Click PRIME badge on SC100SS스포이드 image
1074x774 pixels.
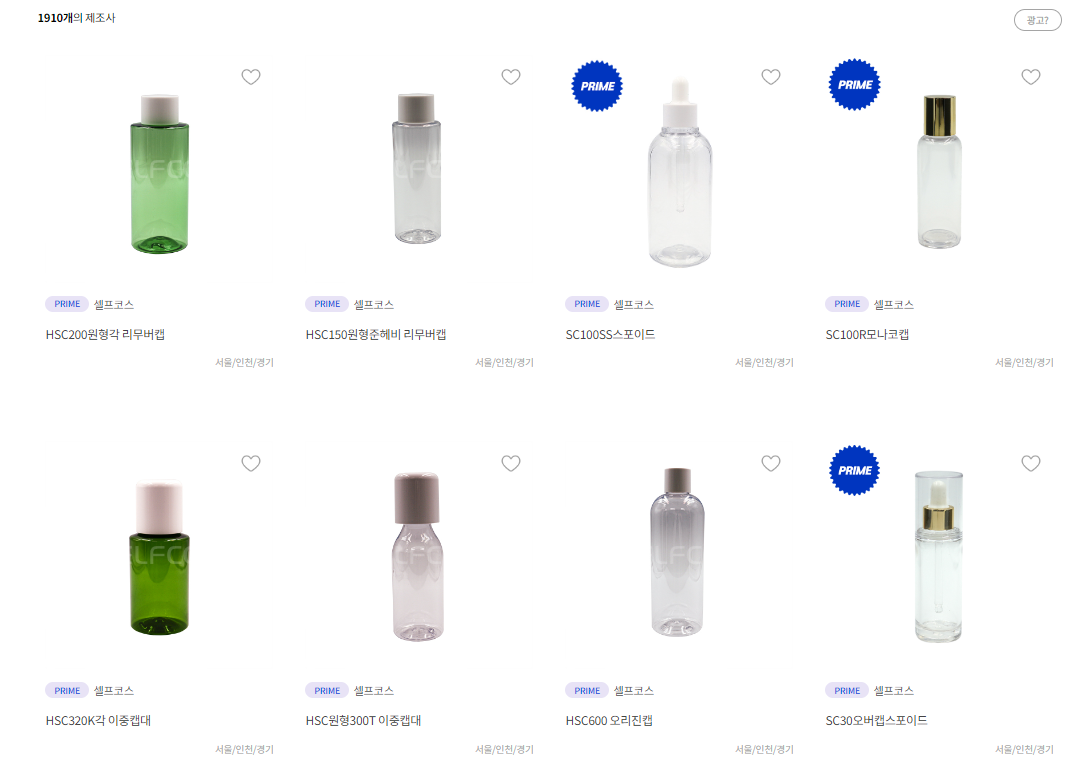coord(597,86)
